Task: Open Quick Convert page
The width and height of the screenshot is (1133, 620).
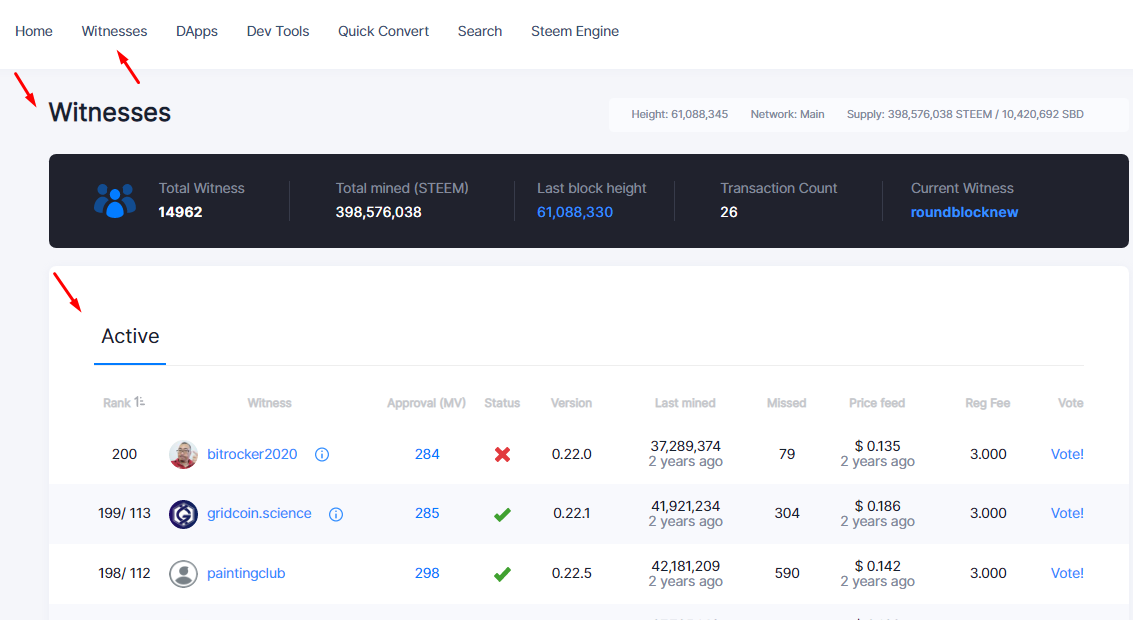Action: [x=384, y=31]
